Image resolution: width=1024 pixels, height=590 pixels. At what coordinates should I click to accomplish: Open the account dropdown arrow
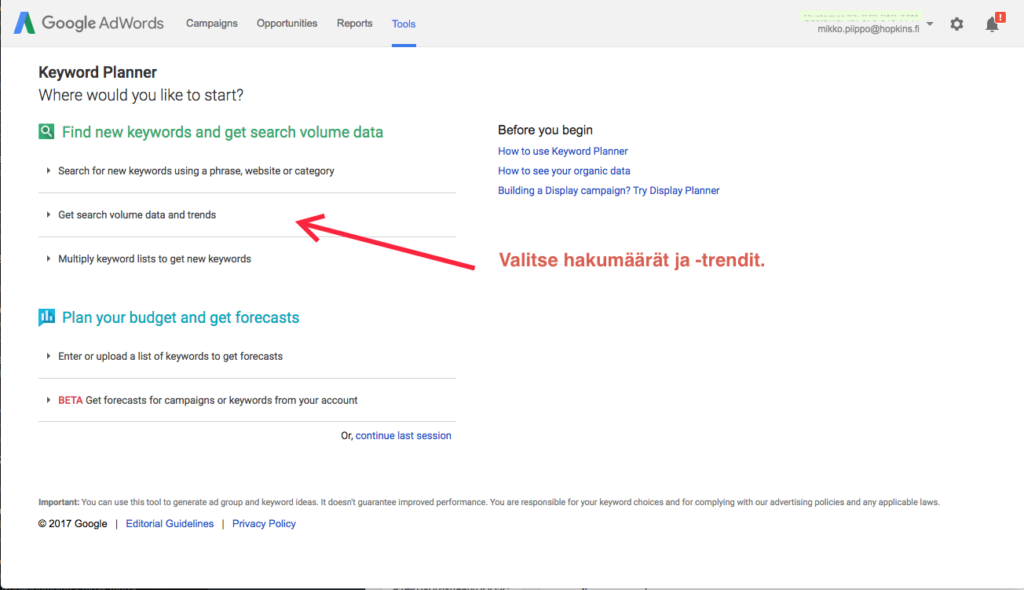[930, 24]
